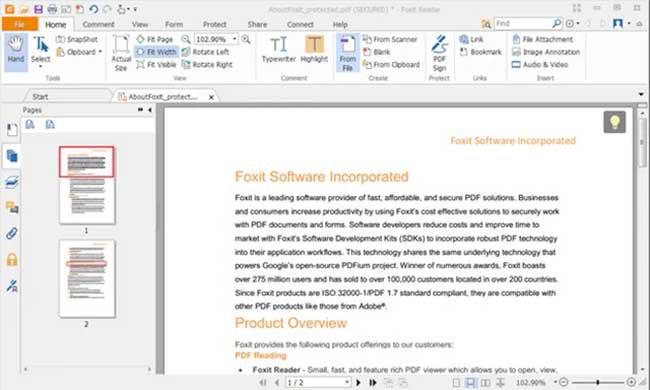
Task: Click the lightbulb tips icon
Action: click(x=614, y=122)
